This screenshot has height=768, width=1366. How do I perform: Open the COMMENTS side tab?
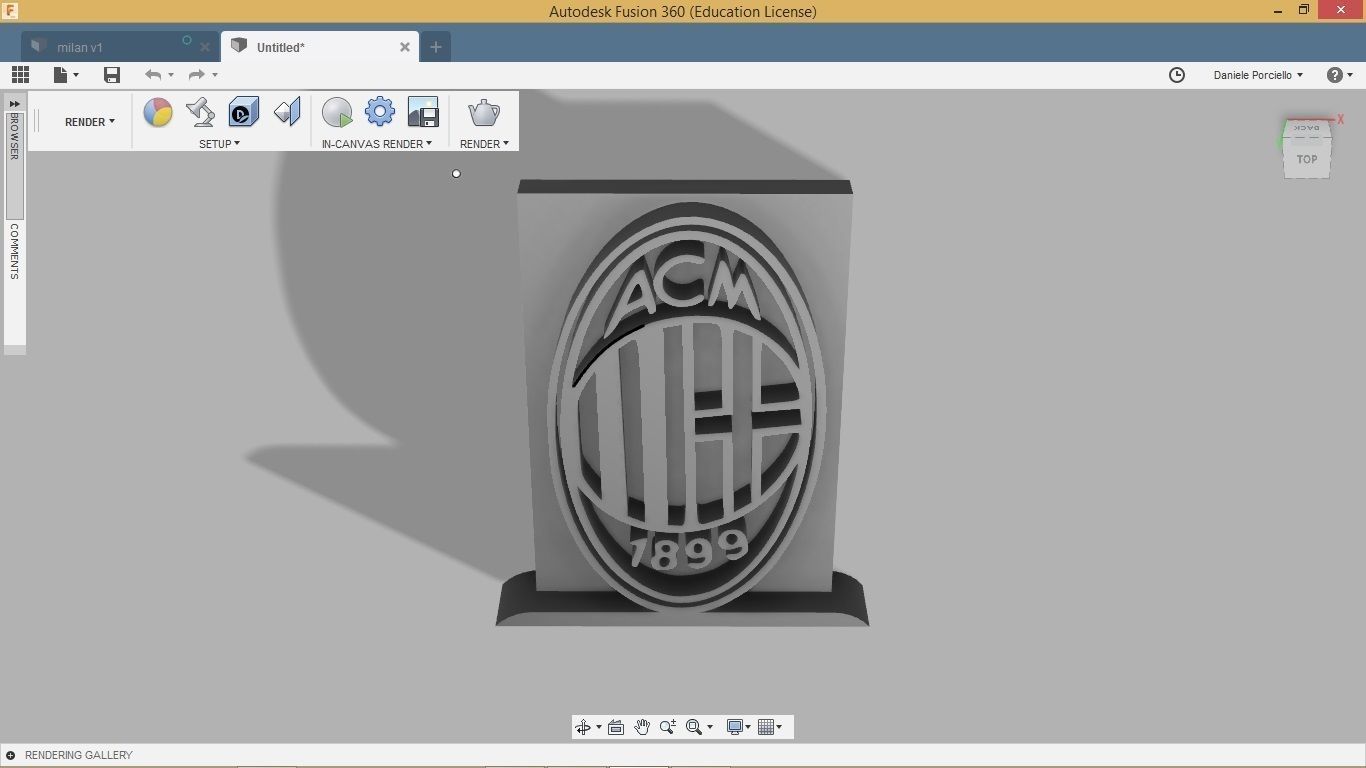[15, 251]
